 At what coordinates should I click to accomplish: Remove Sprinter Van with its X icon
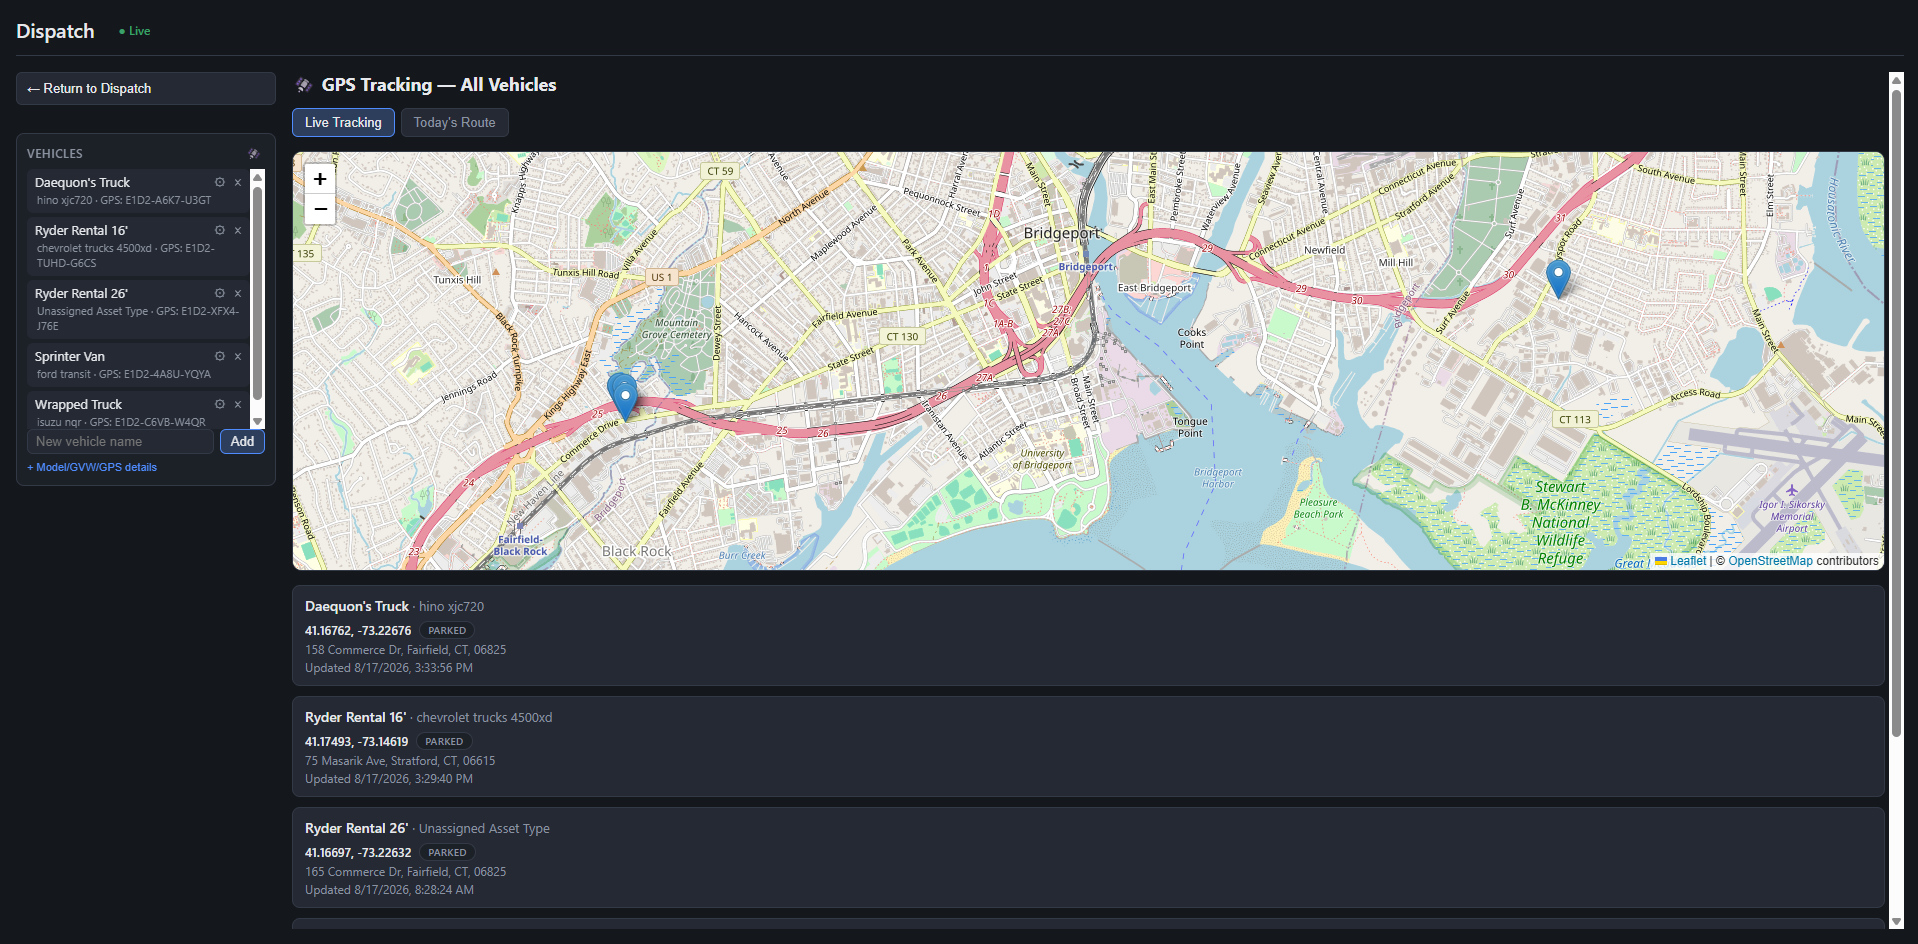pos(238,356)
